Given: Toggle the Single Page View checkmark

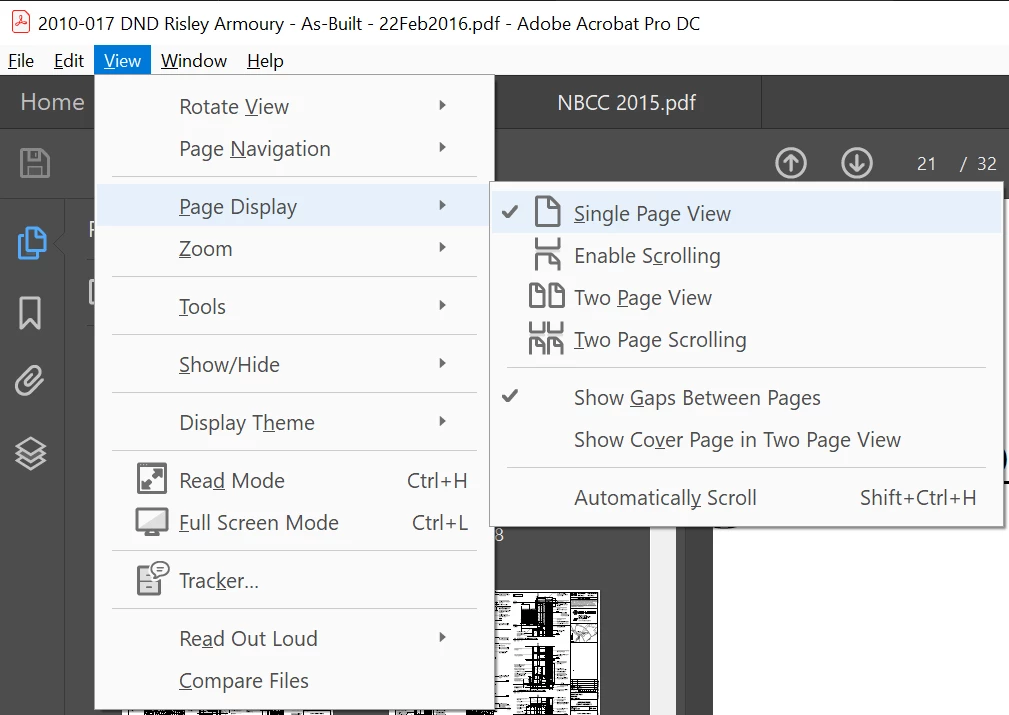Looking at the screenshot, I should (x=510, y=212).
